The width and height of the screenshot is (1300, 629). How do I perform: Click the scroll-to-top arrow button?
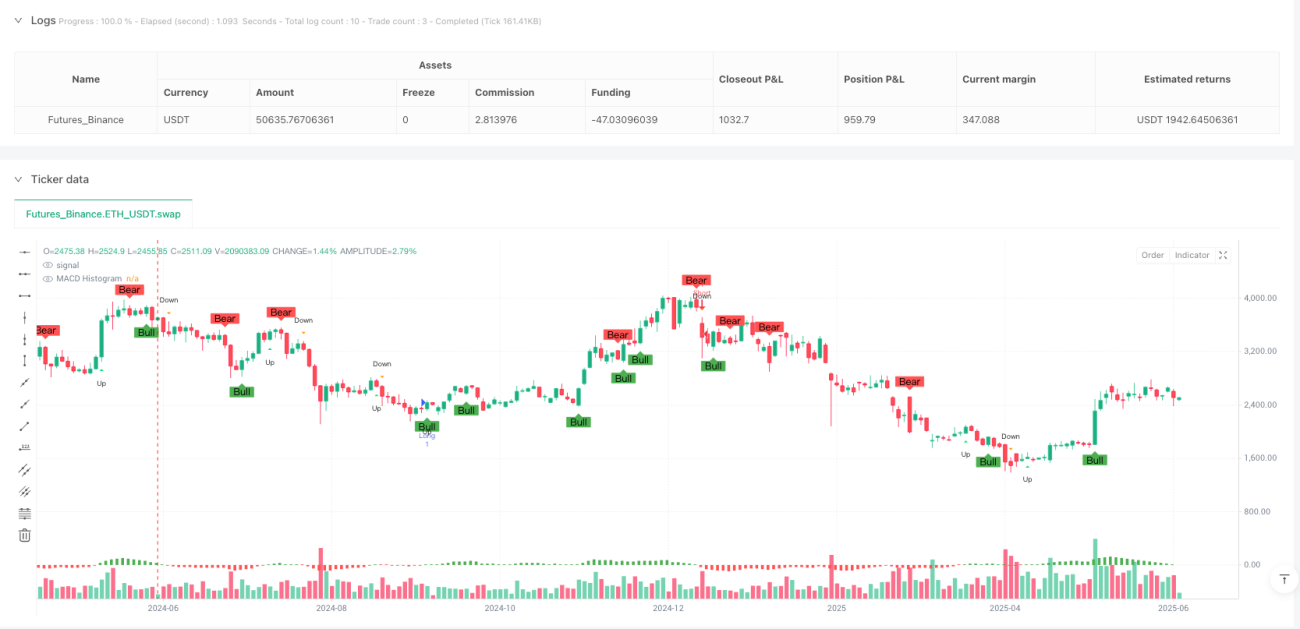click(1283, 579)
